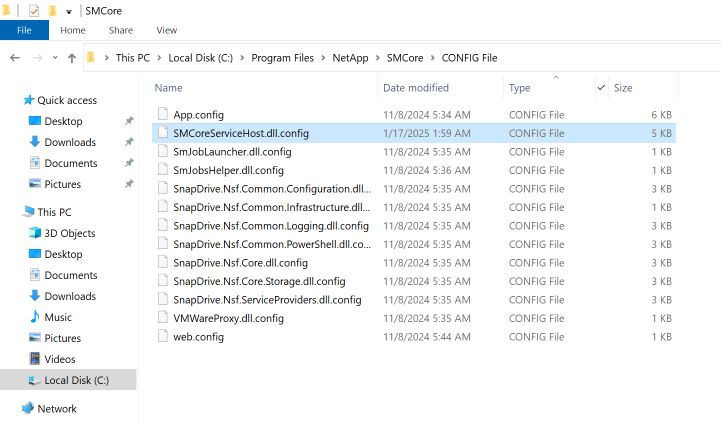This screenshot has height=423, width=721.
Task: Open Videos folder in sidebar
Action: click(x=52, y=359)
